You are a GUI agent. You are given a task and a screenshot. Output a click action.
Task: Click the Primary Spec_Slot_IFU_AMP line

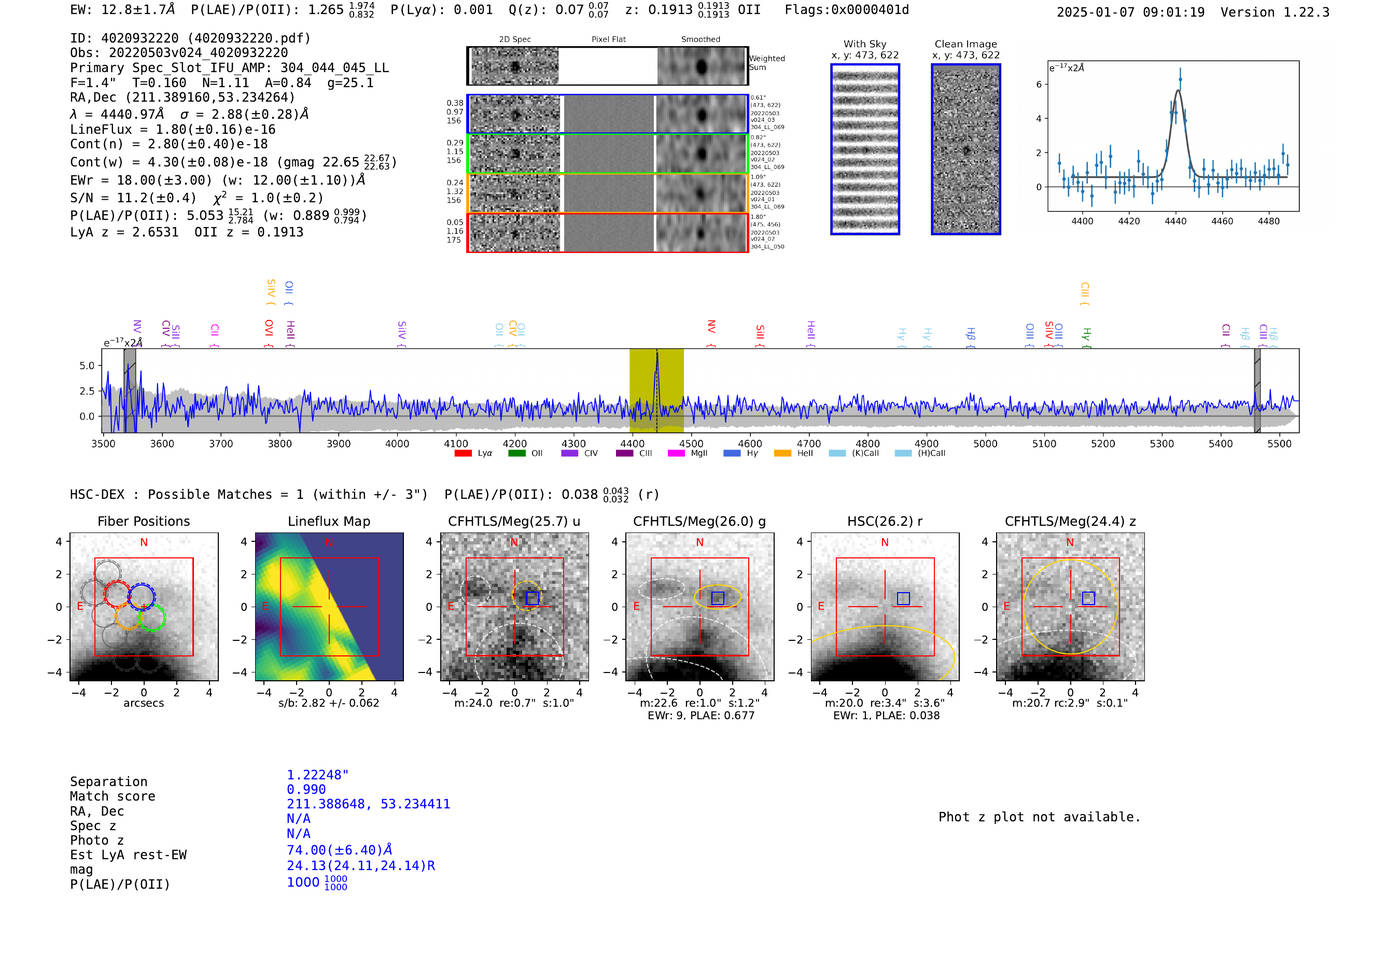(x=230, y=68)
